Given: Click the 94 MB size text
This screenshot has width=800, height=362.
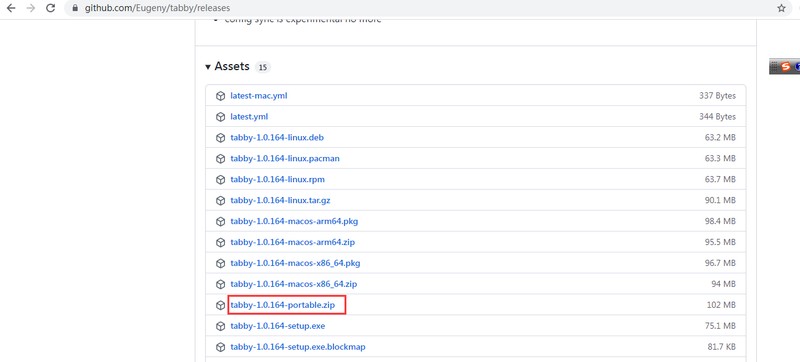Looking at the screenshot, I should click(723, 284).
